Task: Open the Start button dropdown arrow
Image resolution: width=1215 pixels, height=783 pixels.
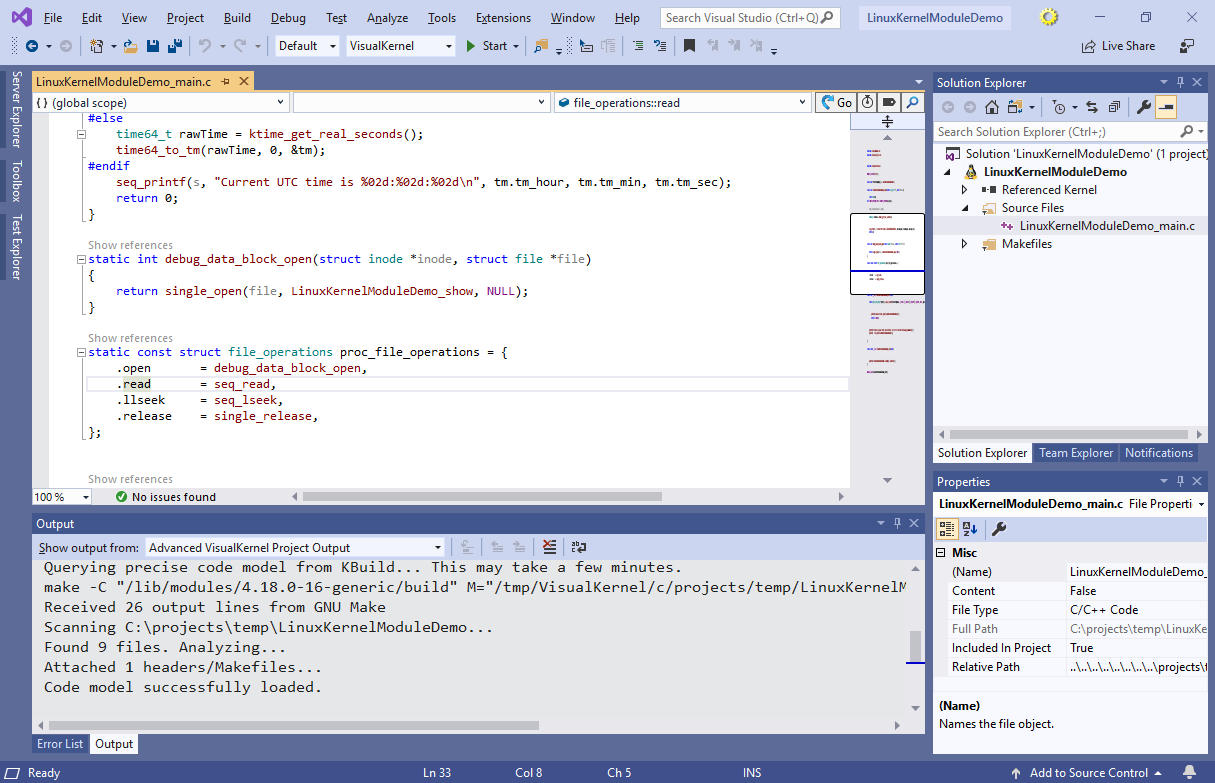Action: 516,46
